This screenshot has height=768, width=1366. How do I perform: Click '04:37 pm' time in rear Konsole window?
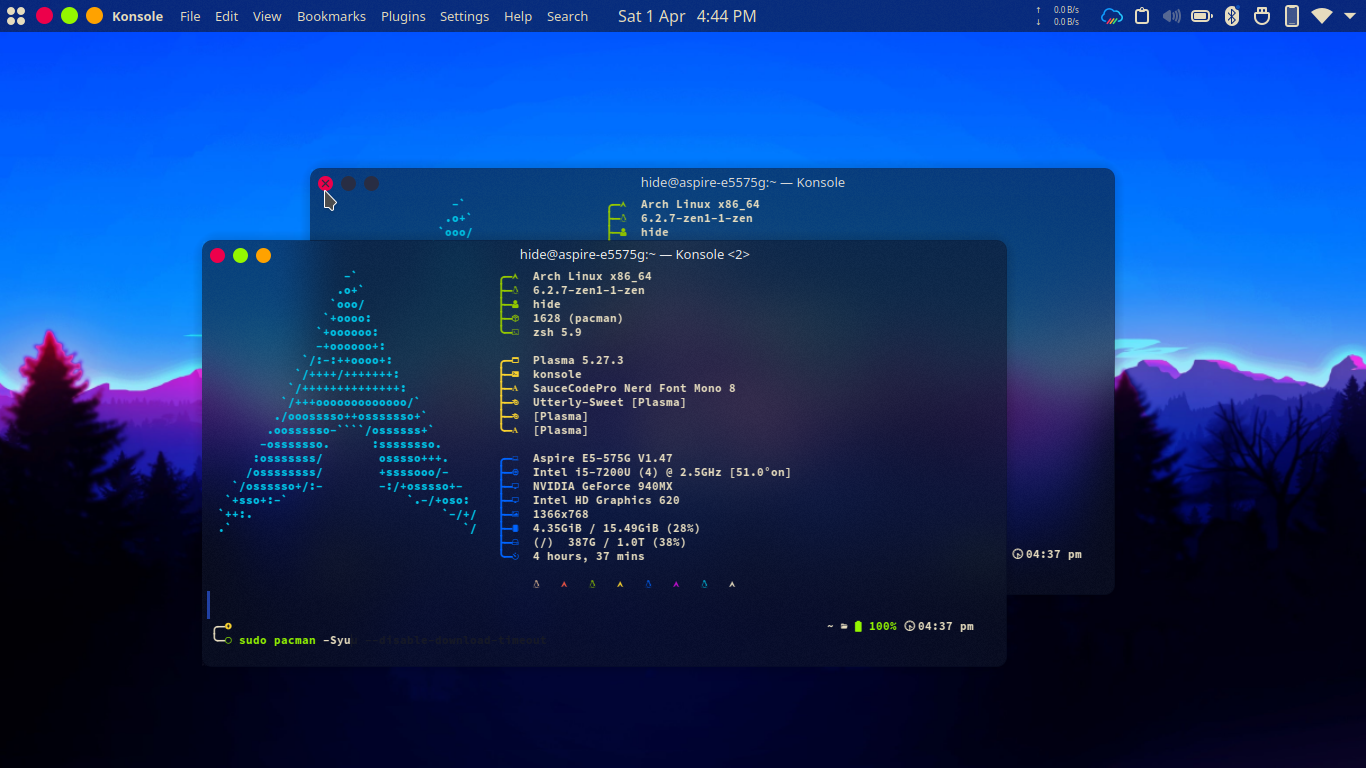(1054, 554)
